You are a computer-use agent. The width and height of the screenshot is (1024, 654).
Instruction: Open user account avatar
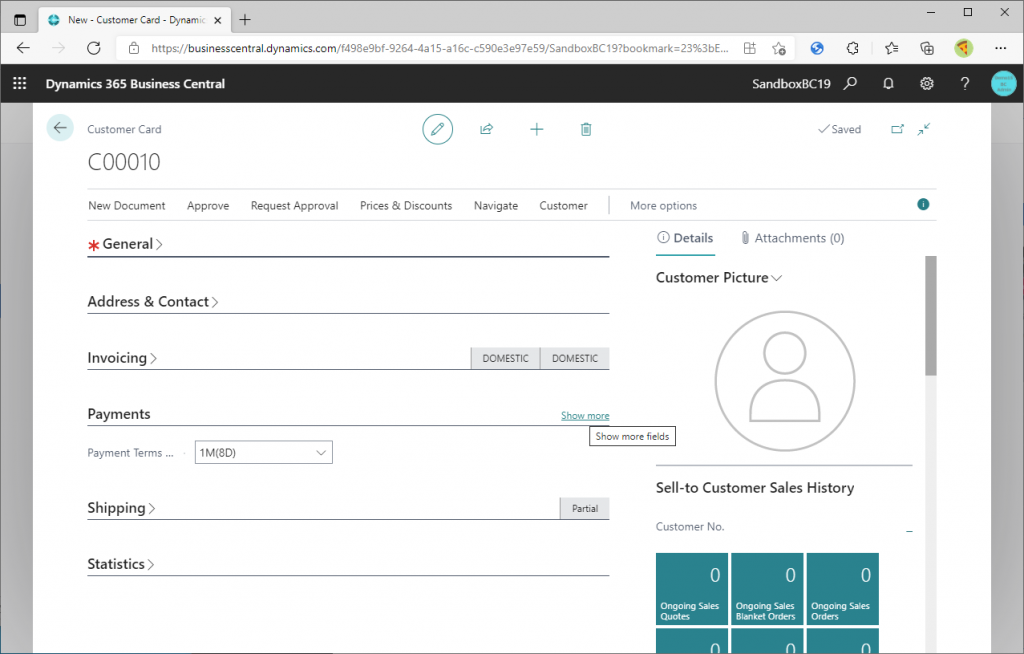point(1003,84)
